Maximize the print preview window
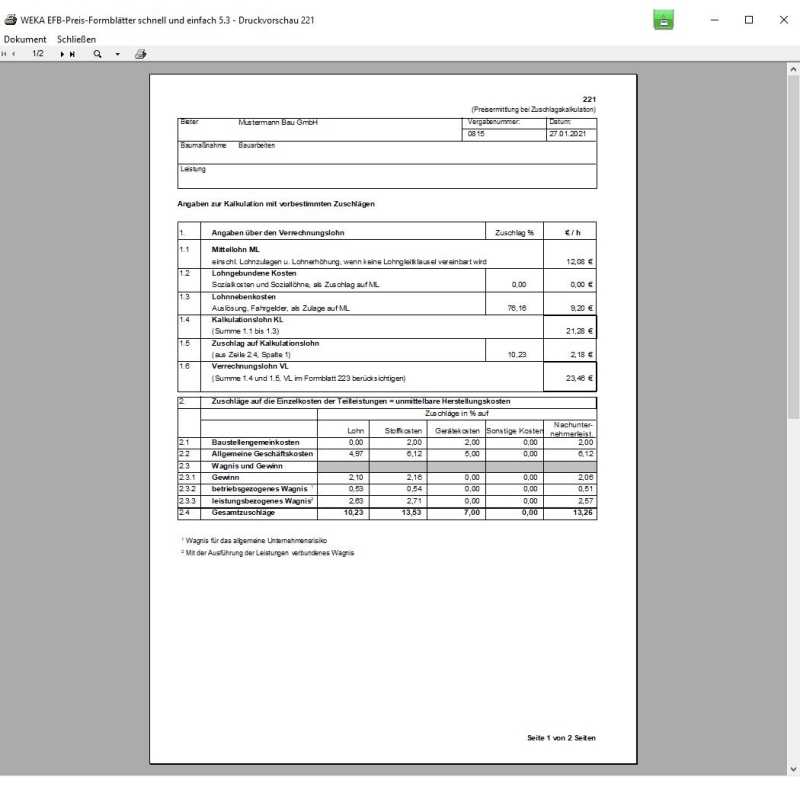This screenshot has height=785, width=800. (749, 20)
